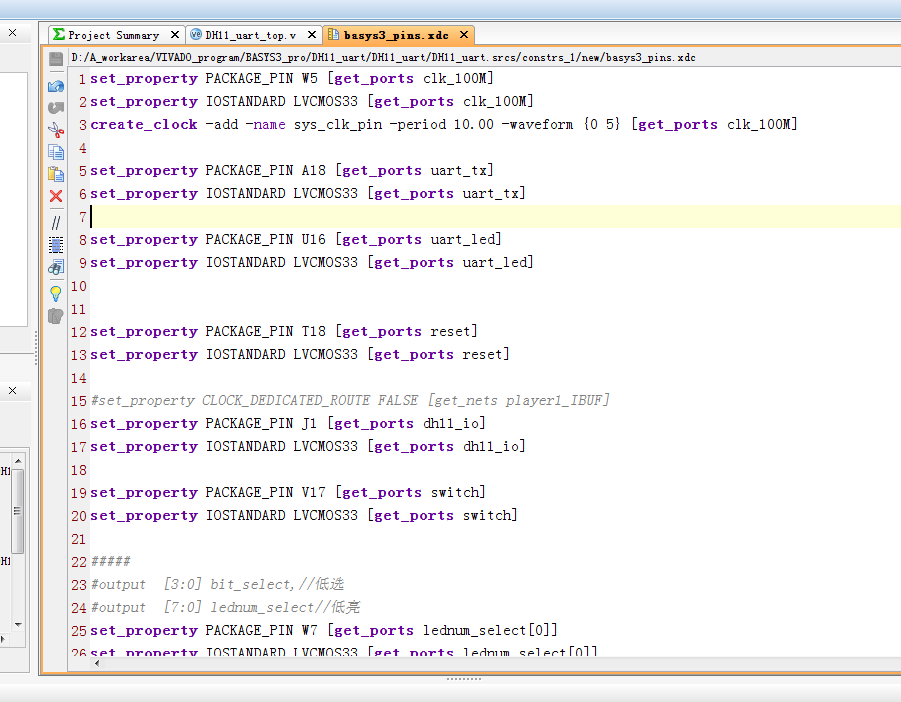The width and height of the screenshot is (901, 702).
Task: Close the Project Summary tab
Action: point(175,35)
